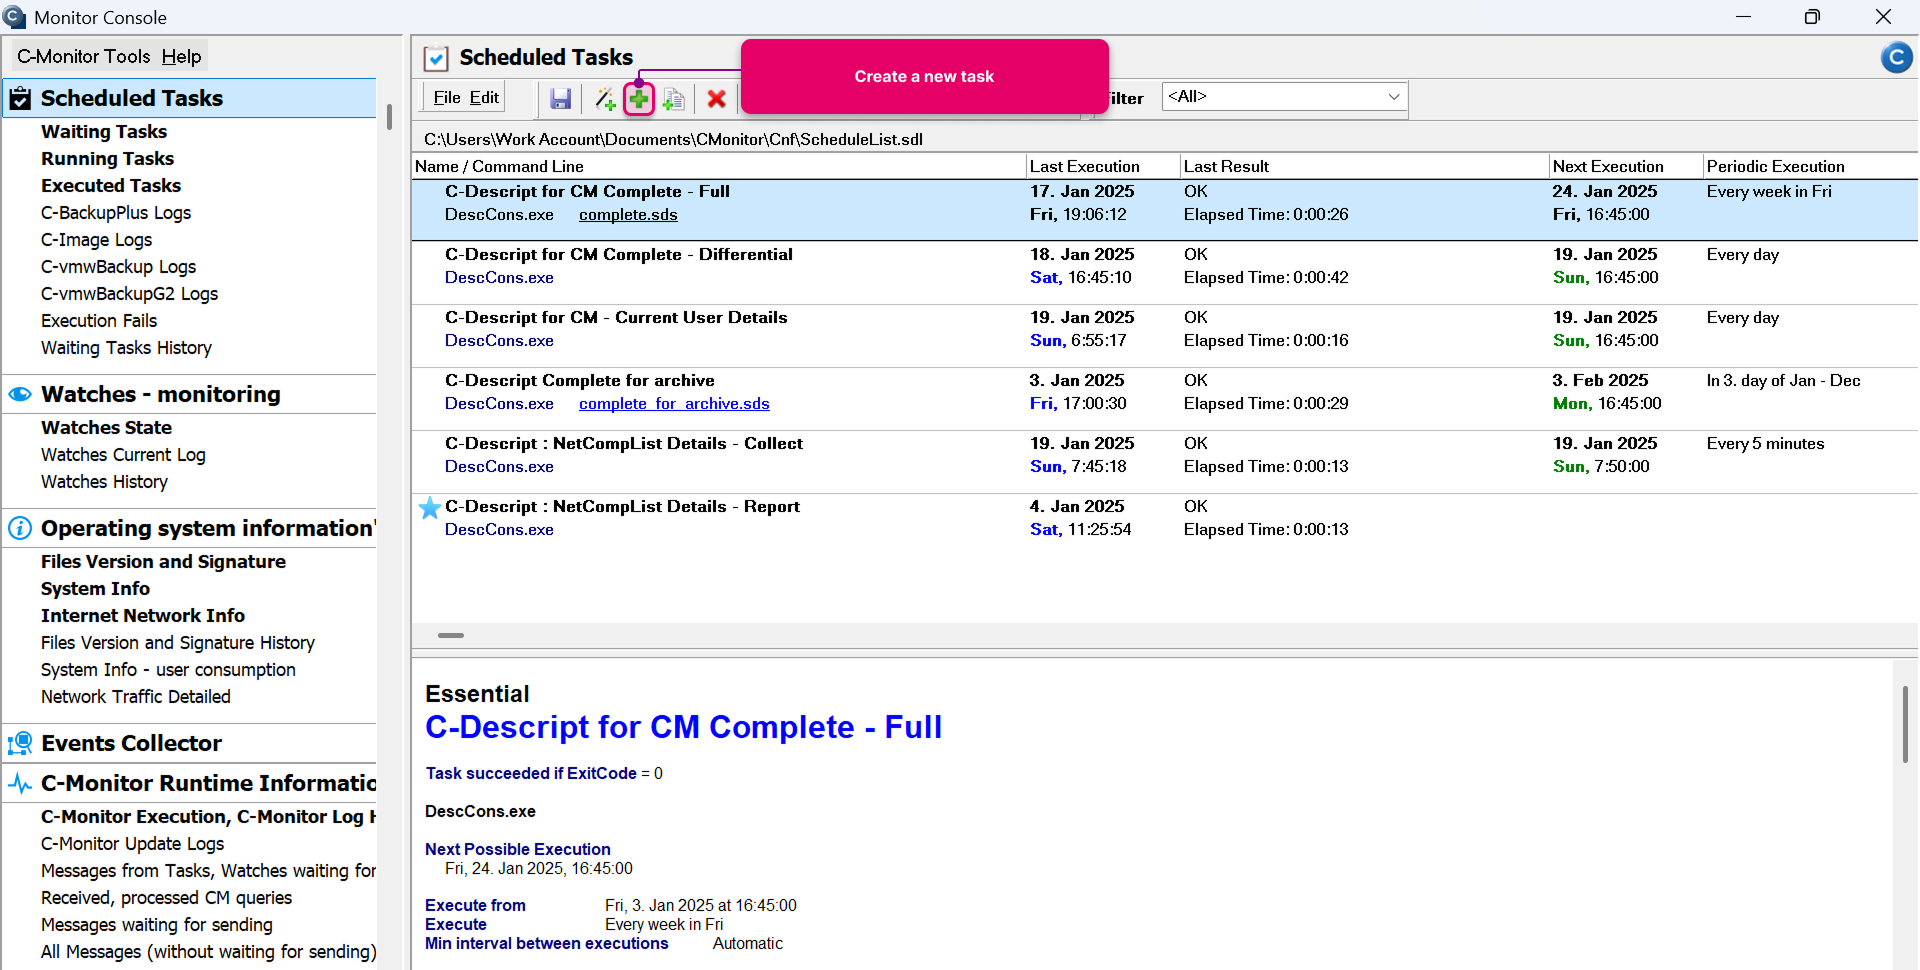This screenshot has width=1920, height=970.
Task: Open Watches Current Log
Action: coord(123,454)
